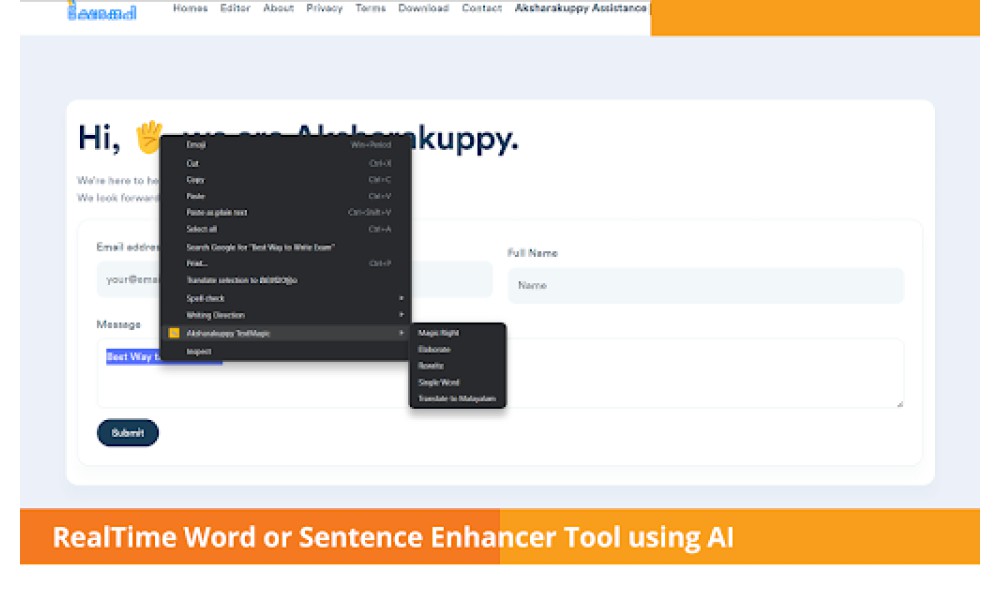The image size is (1000, 600).
Task: Open the About navigation link
Action: (278, 8)
